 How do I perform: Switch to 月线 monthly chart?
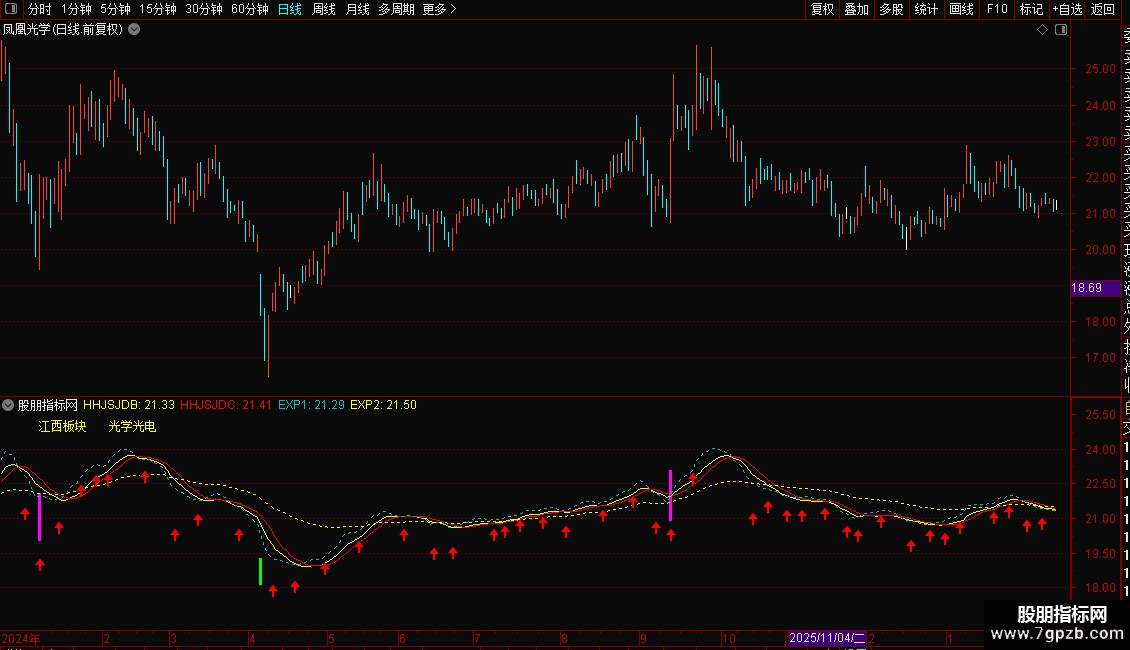(357, 9)
